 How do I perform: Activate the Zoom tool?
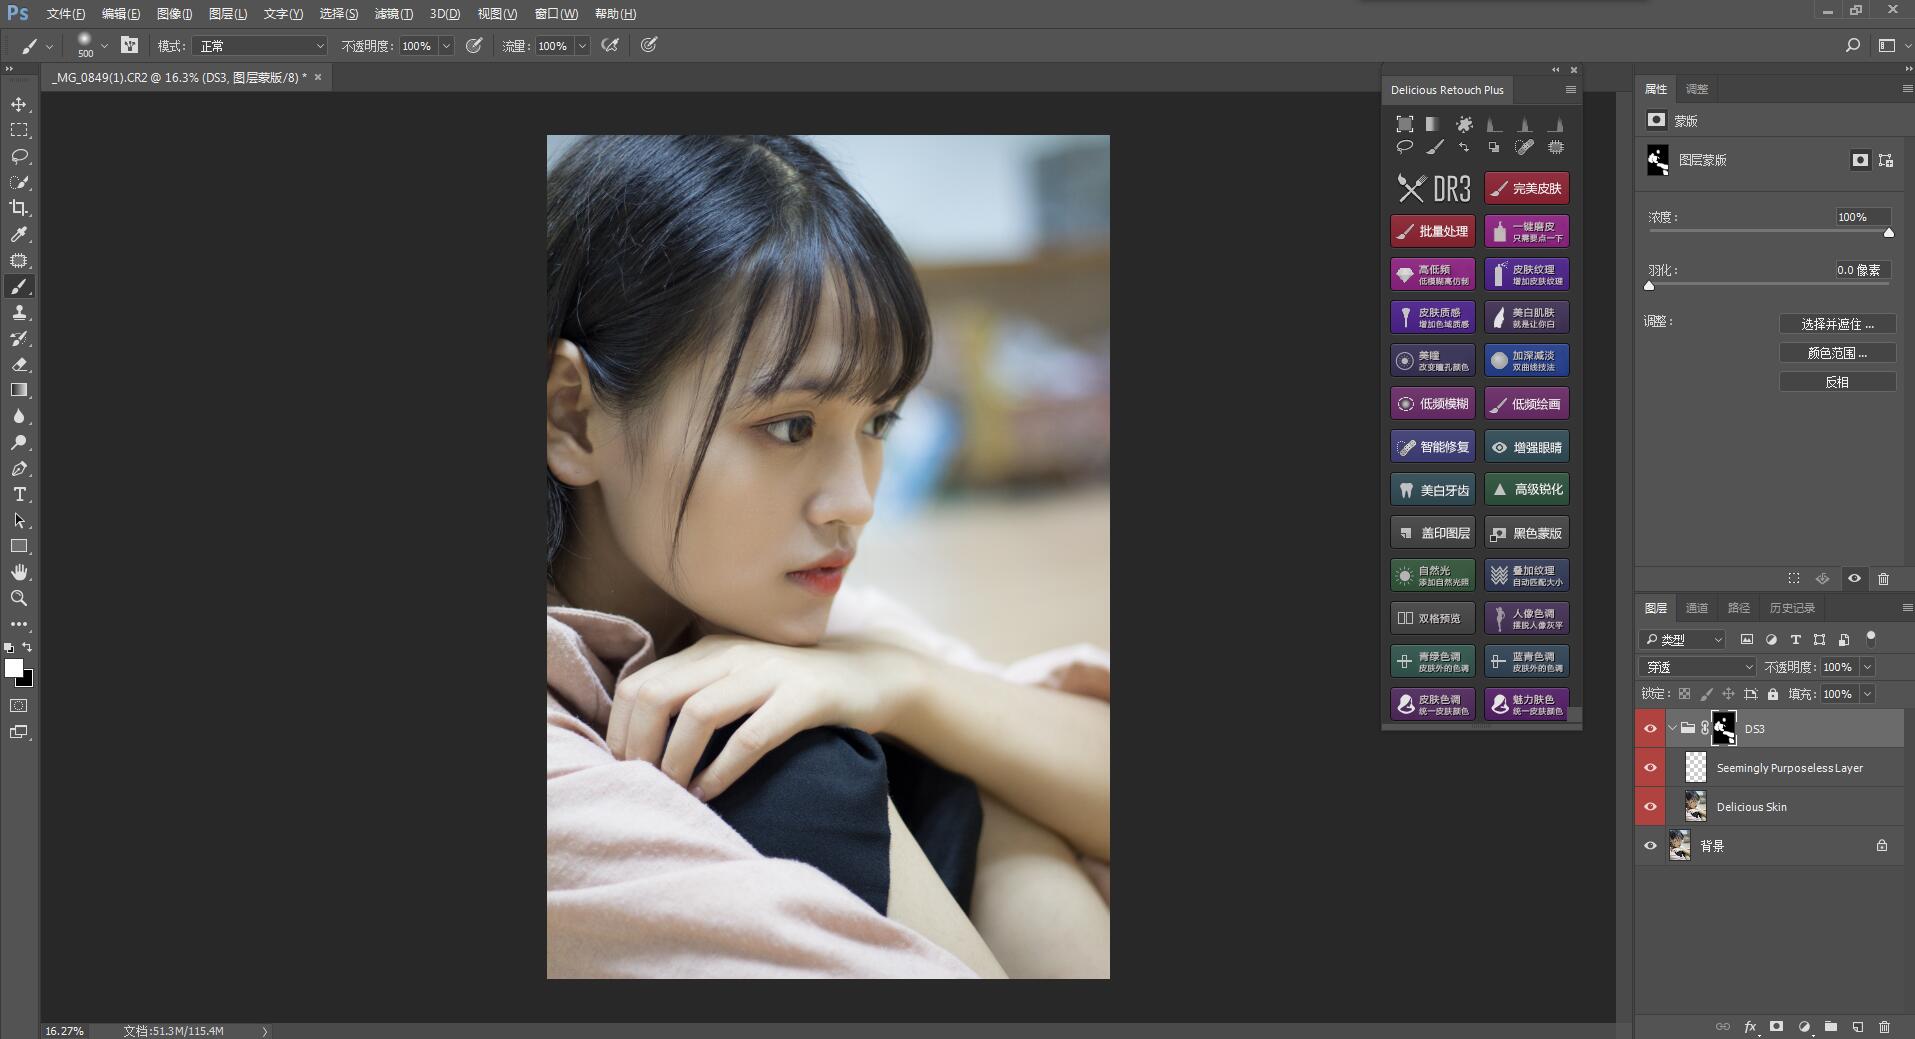tap(19, 598)
